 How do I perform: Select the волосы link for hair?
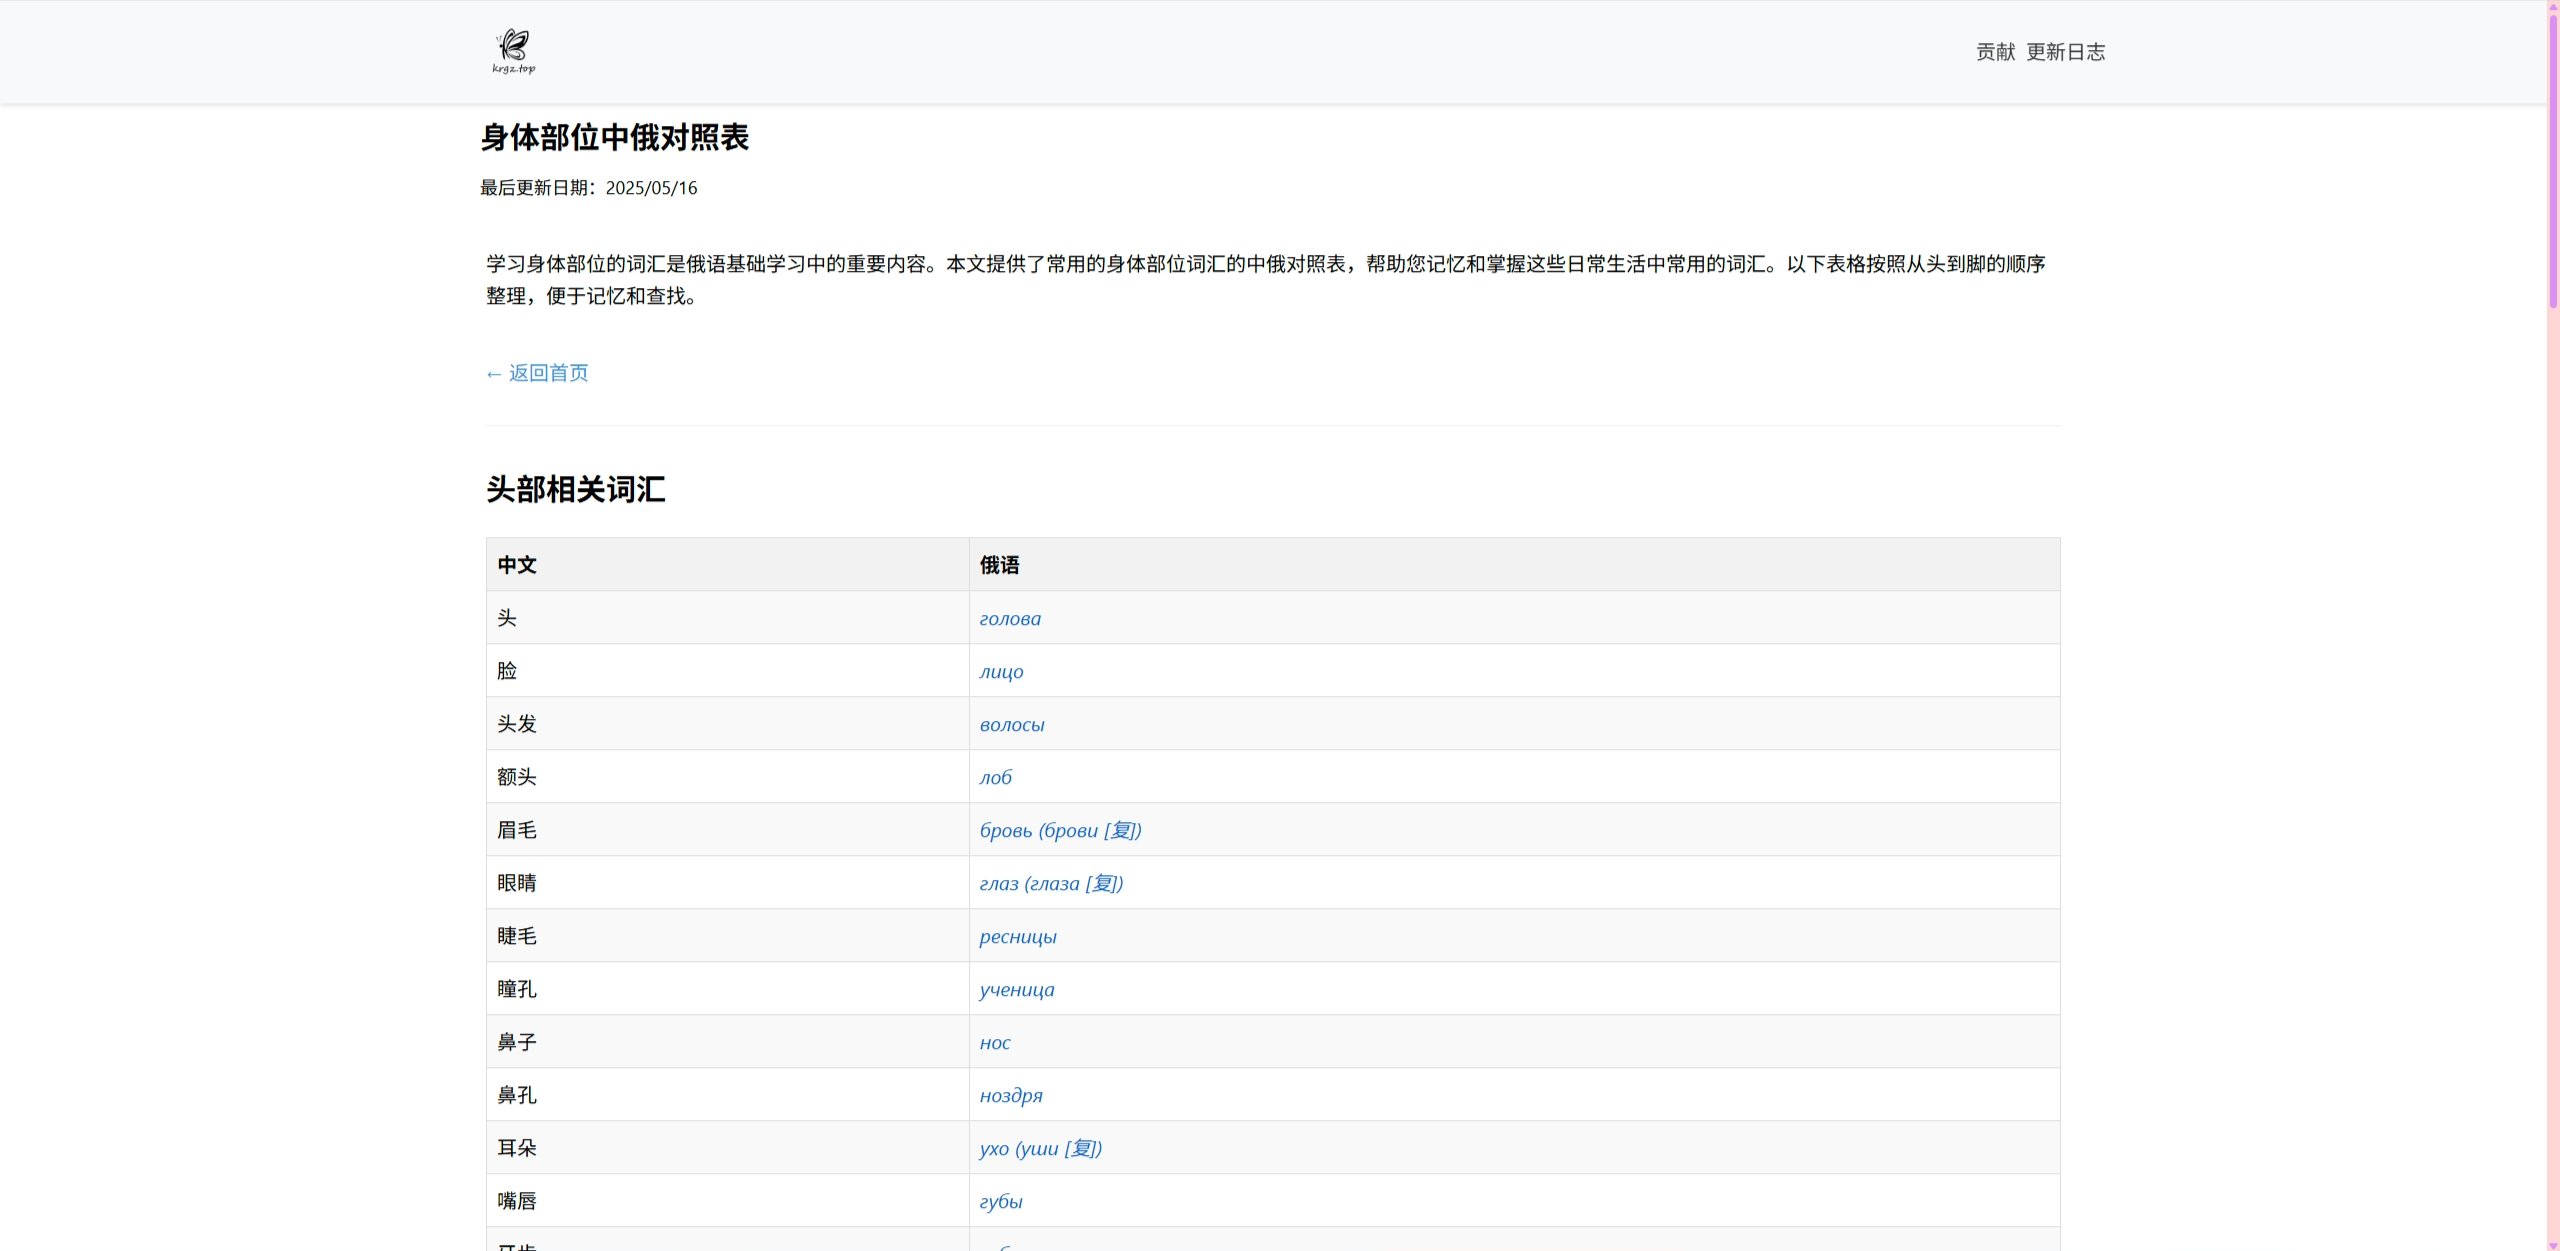pos(1012,725)
